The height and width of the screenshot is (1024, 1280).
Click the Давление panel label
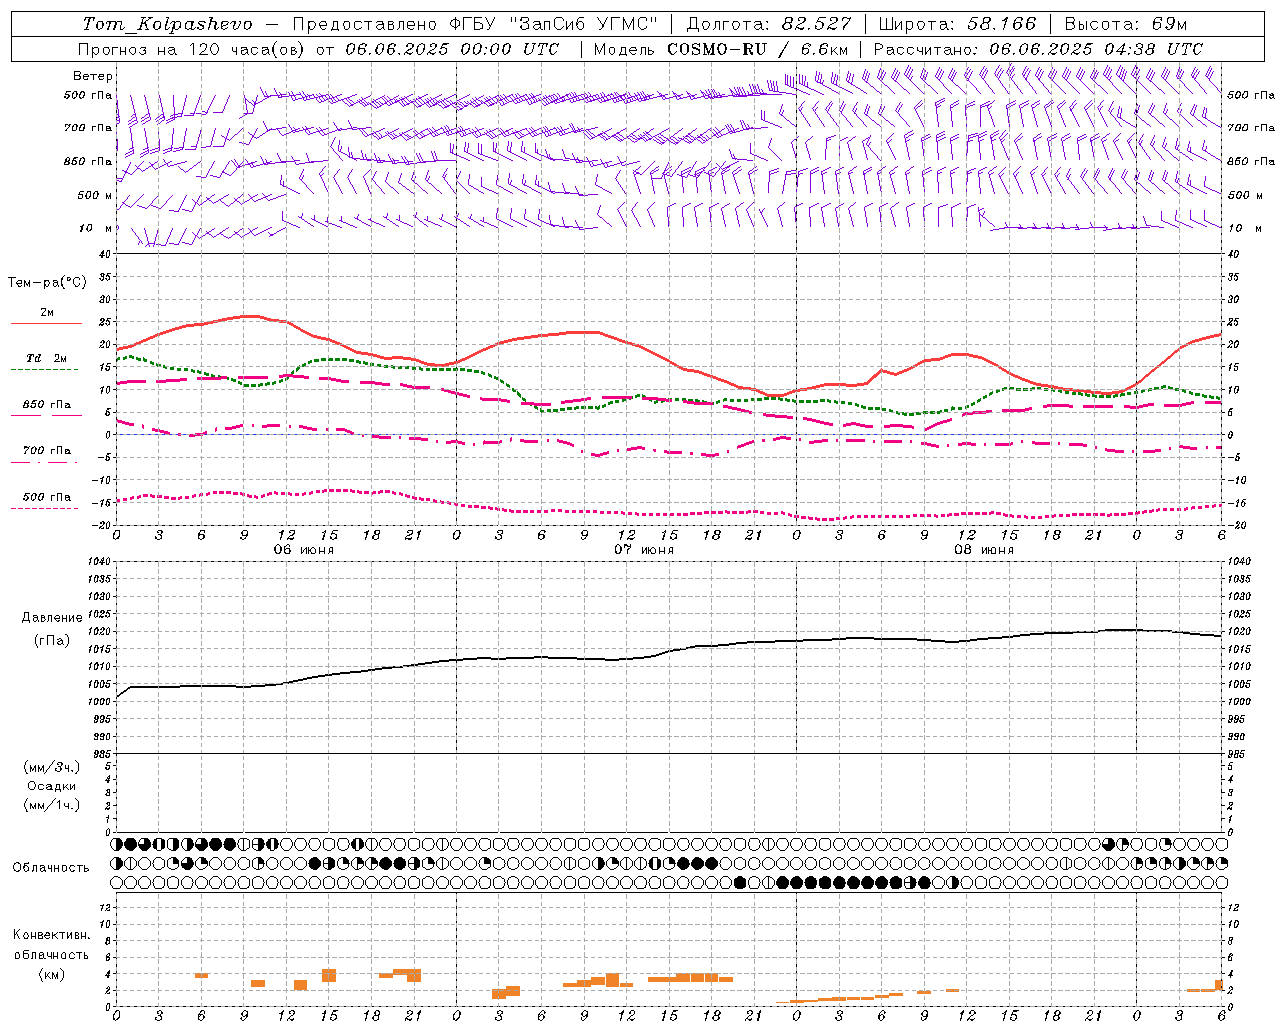(x=52, y=618)
